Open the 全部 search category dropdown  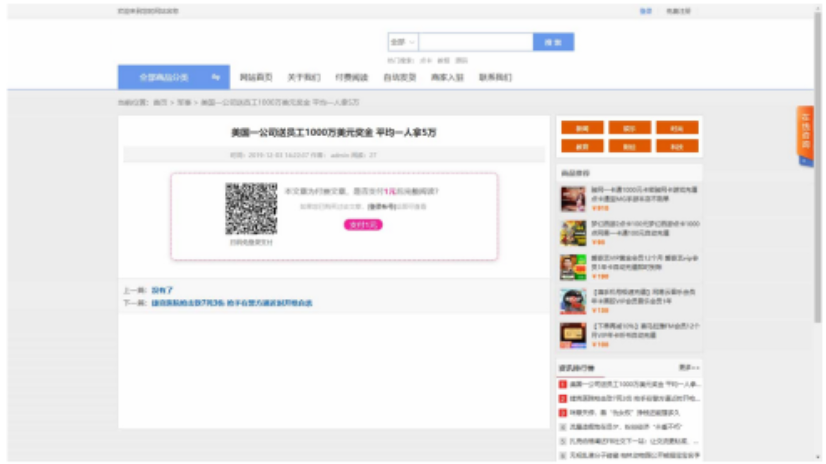tap(402, 42)
